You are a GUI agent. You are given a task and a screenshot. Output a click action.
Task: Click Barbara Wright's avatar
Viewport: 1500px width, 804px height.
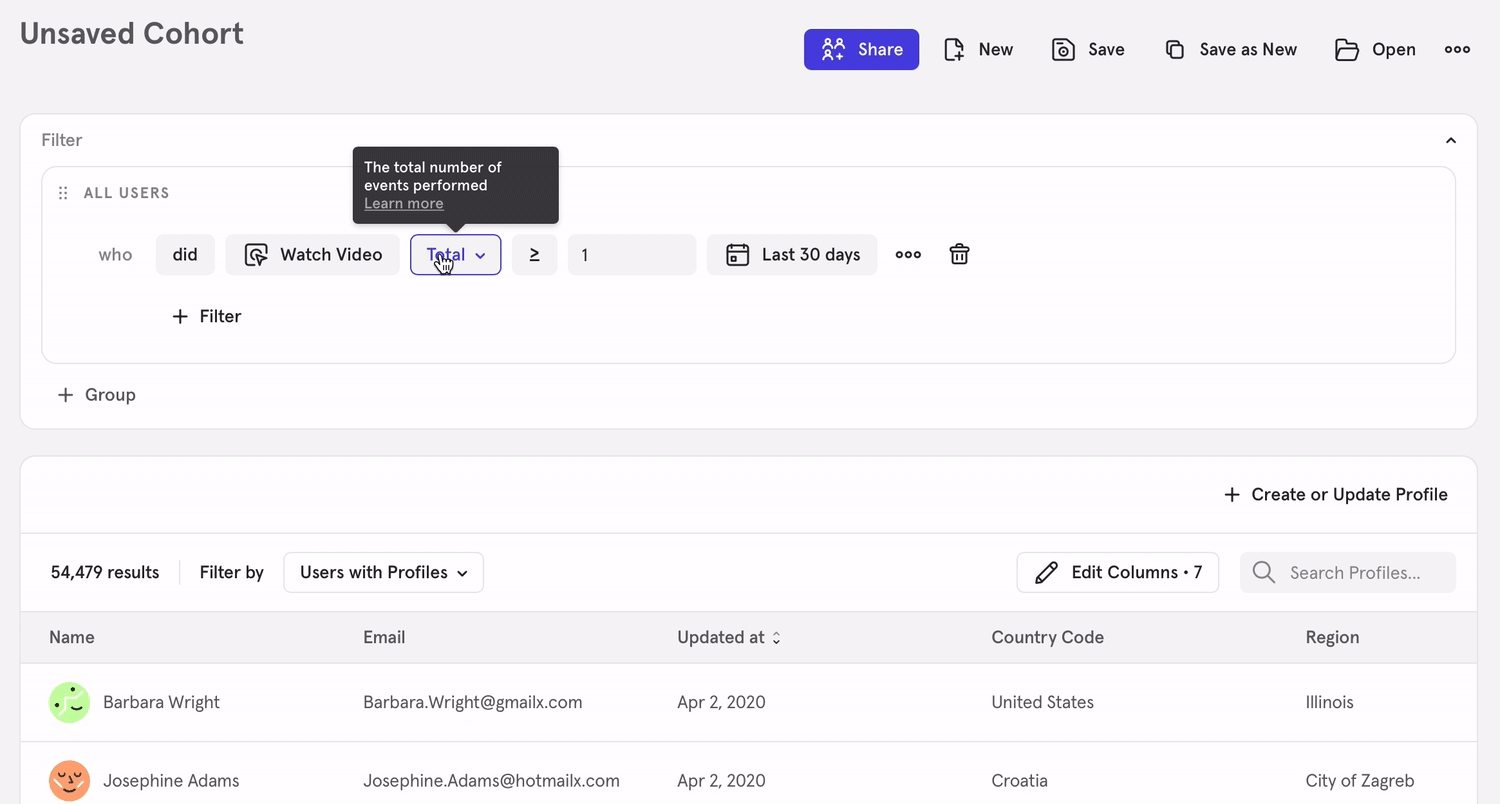point(69,702)
